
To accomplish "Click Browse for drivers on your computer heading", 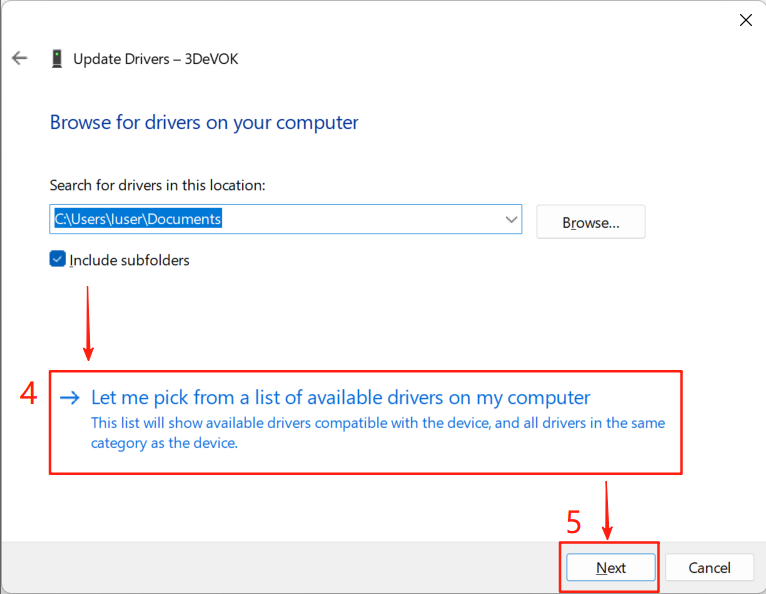I will pyautogui.click(x=204, y=123).
